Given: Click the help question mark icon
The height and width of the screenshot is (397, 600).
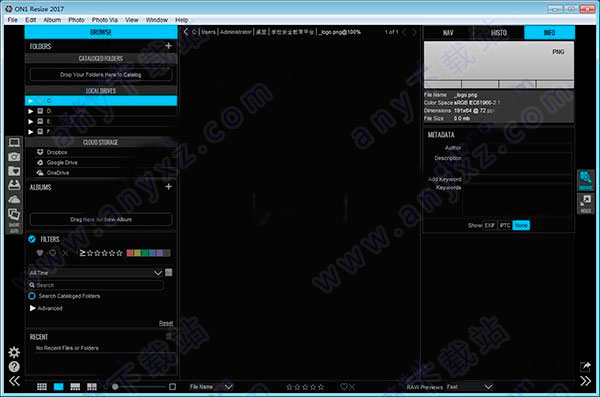Looking at the screenshot, I should (x=14, y=367).
